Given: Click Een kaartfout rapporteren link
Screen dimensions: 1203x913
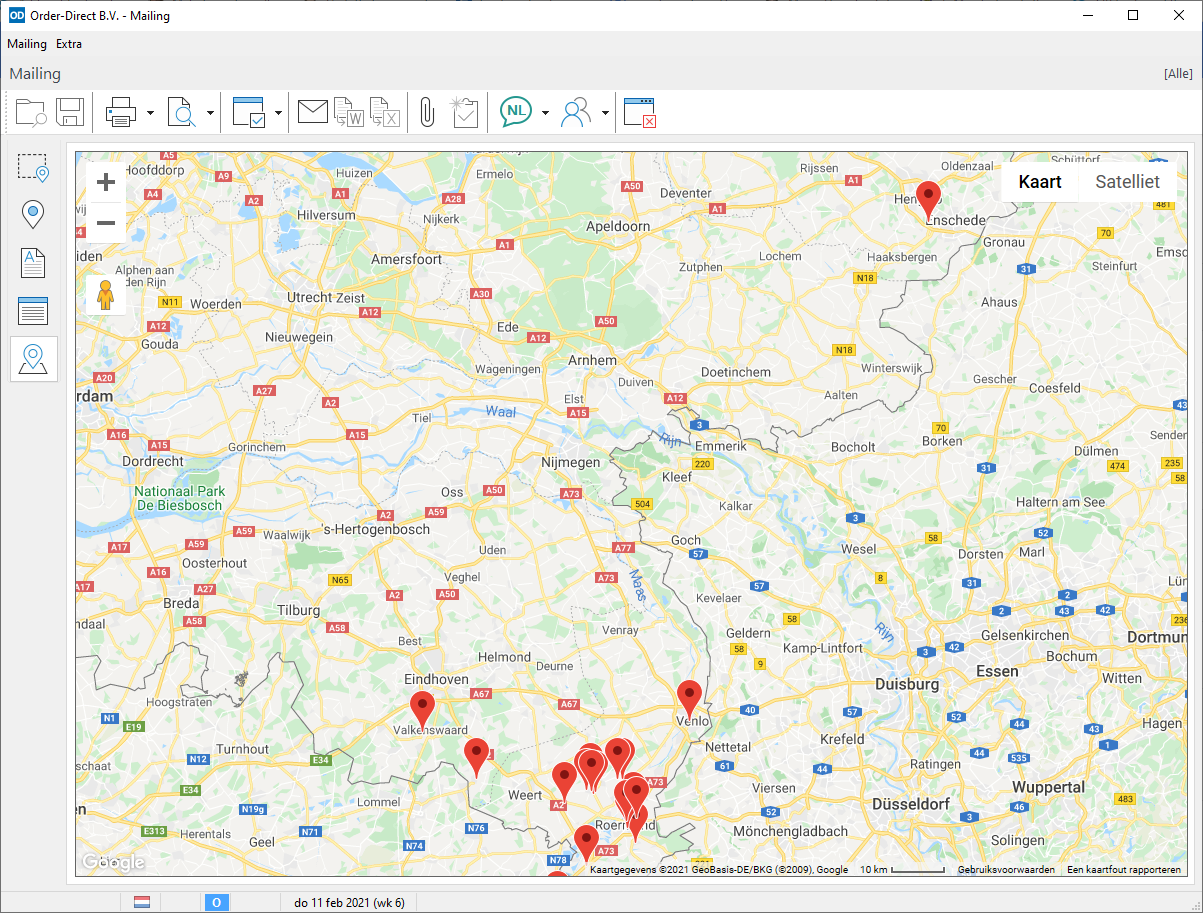Looking at the screenshot, I should click(x=1124, y=870).
